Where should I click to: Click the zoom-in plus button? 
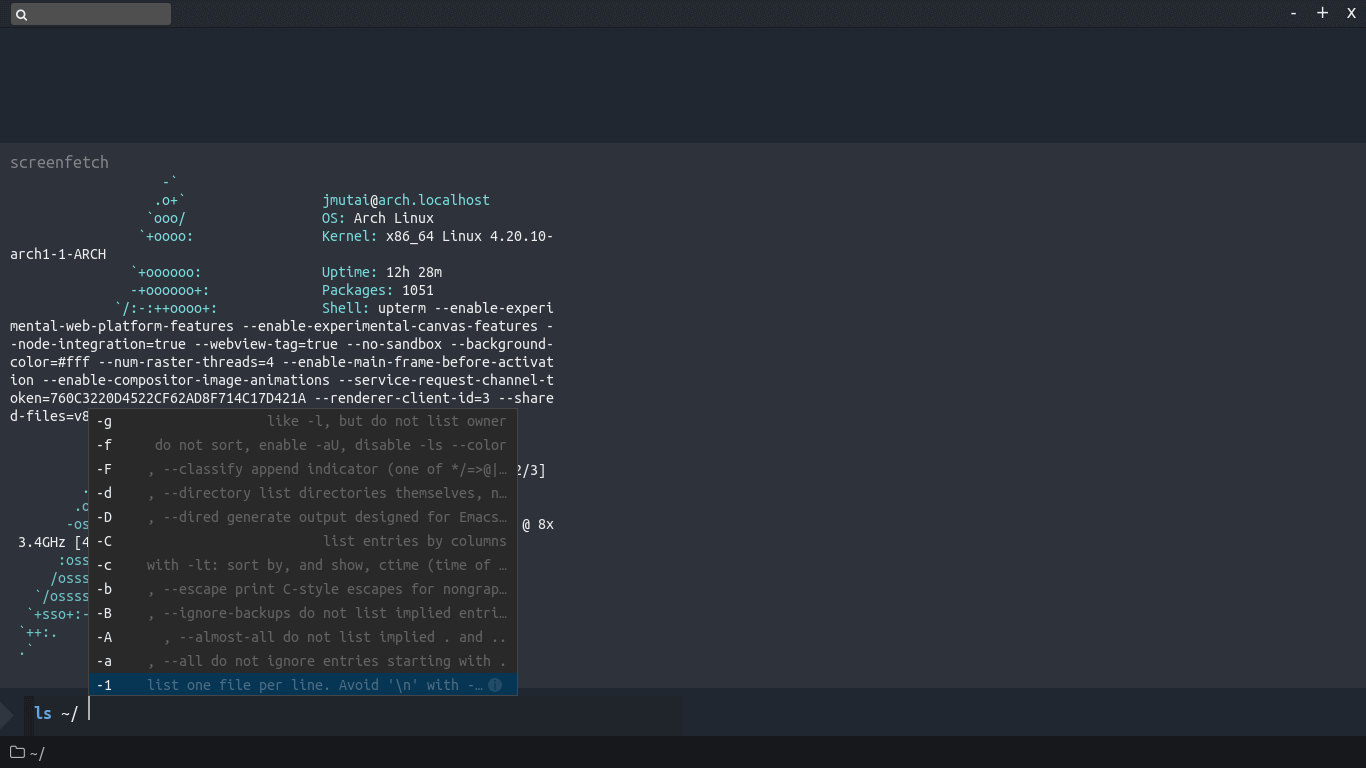(x=1322, y=13)
